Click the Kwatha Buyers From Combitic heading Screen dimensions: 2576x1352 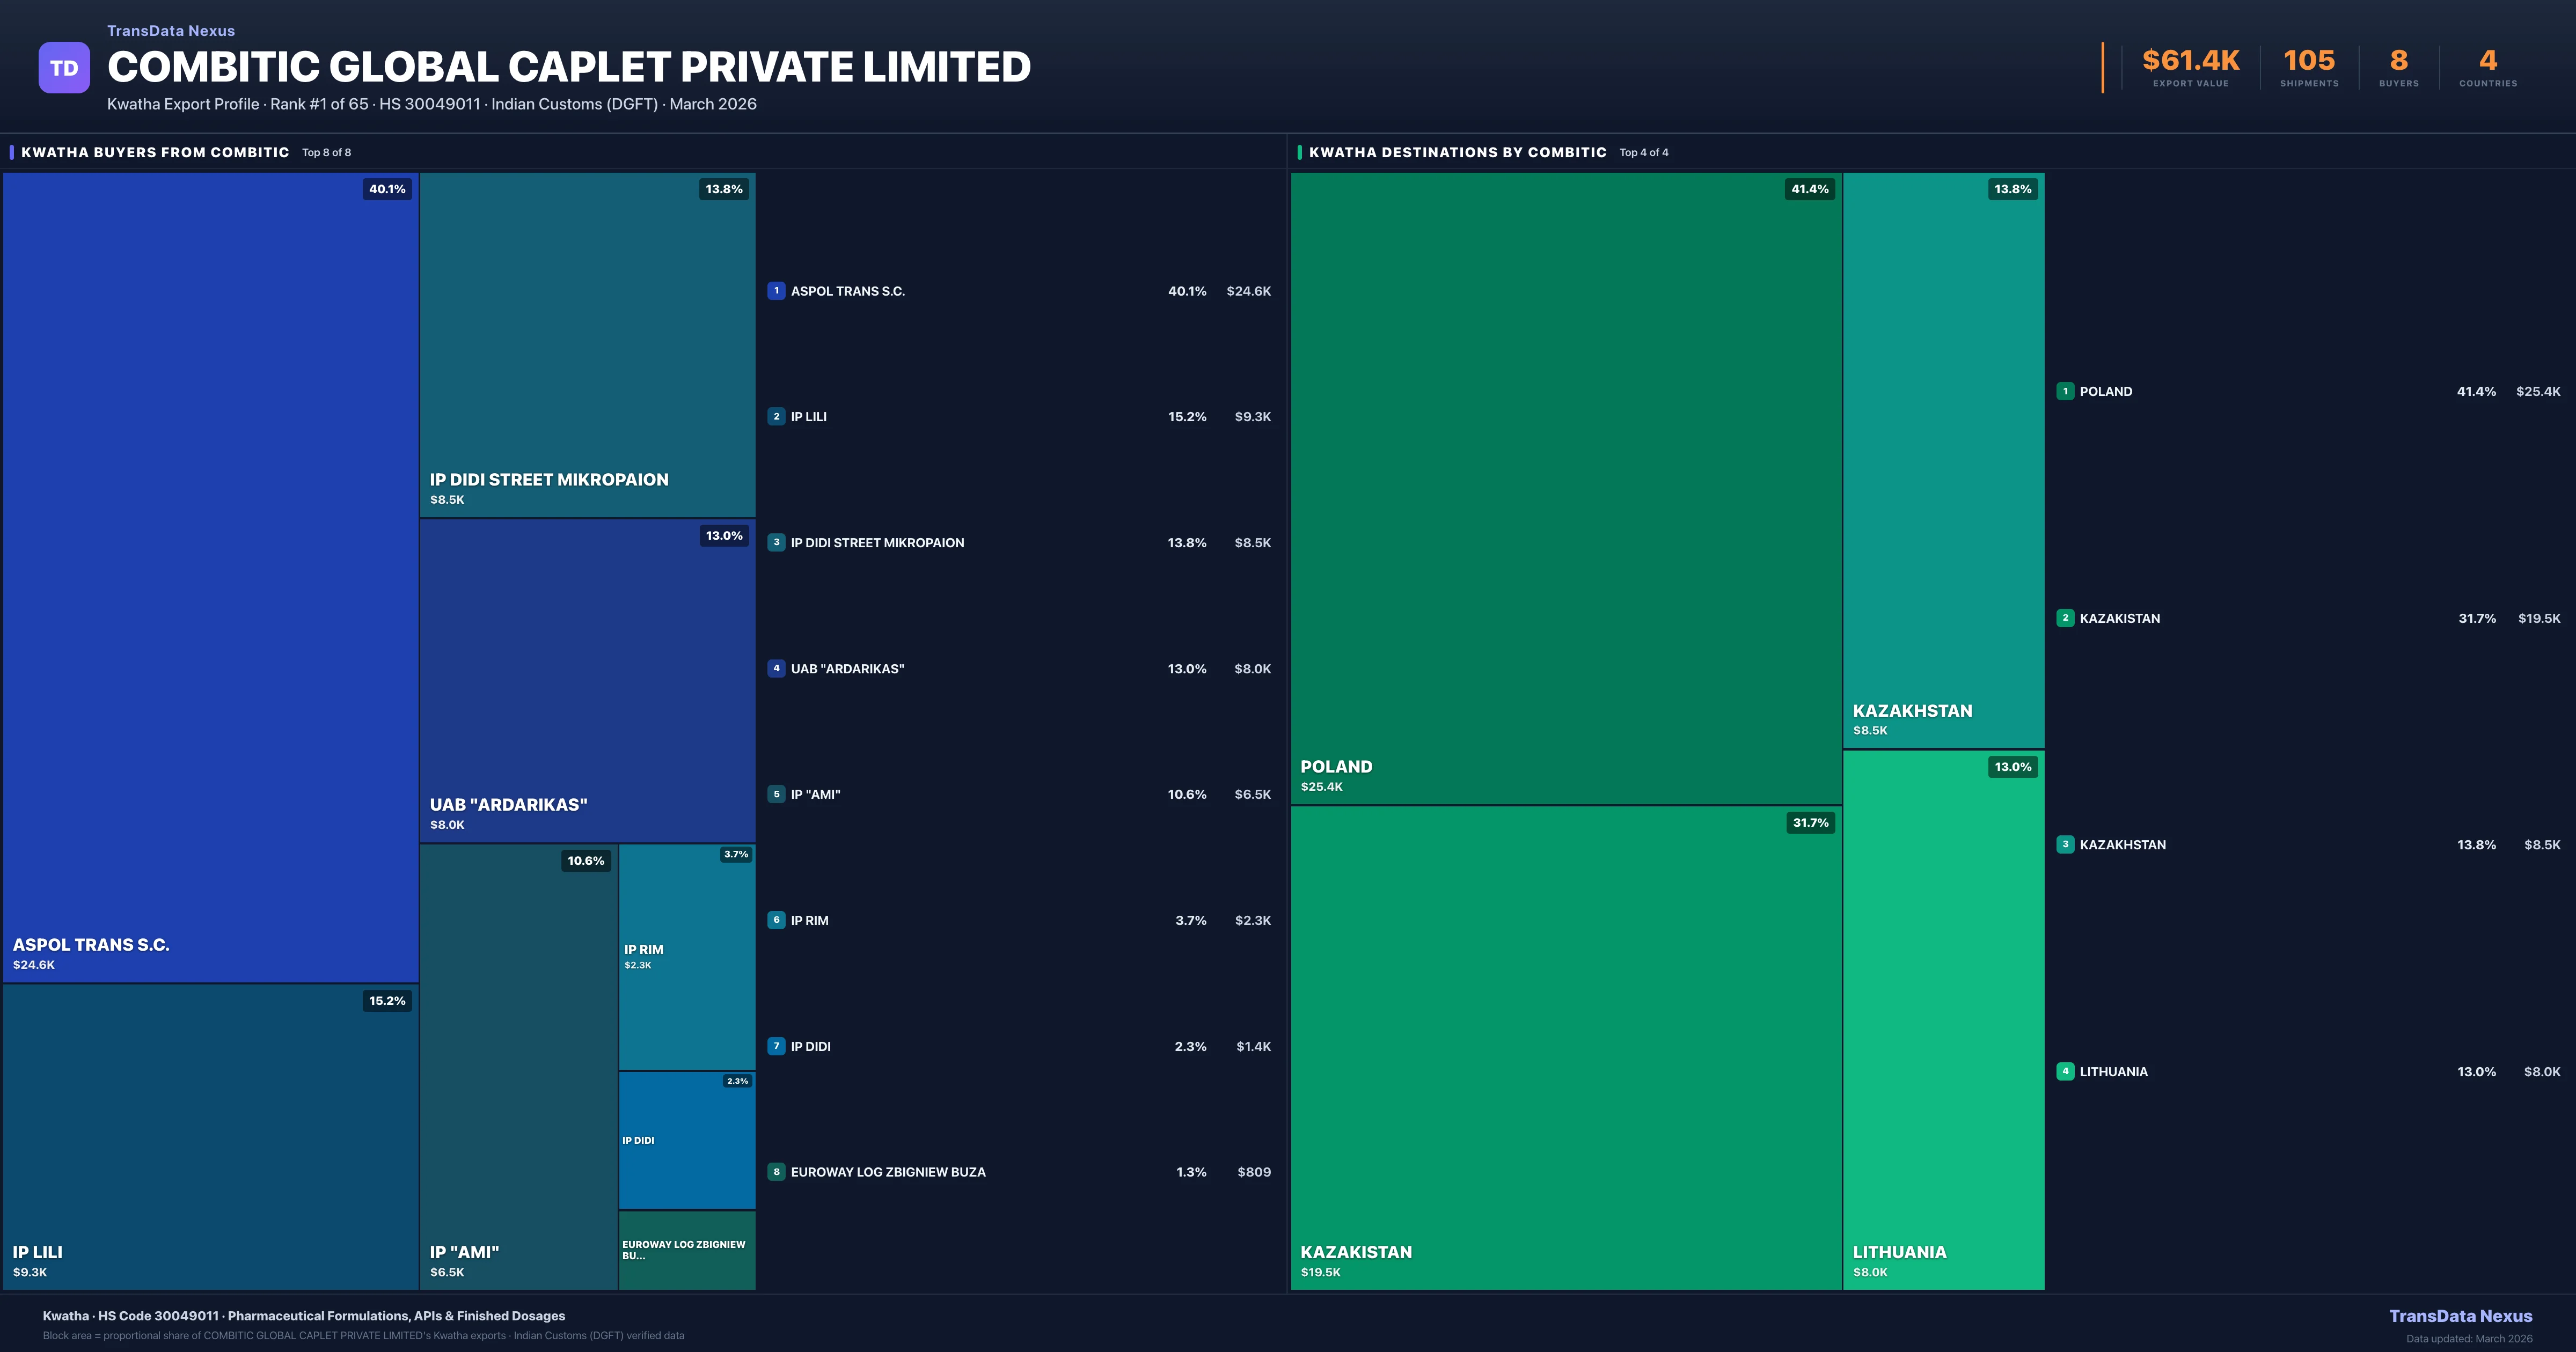coord(155,153)
